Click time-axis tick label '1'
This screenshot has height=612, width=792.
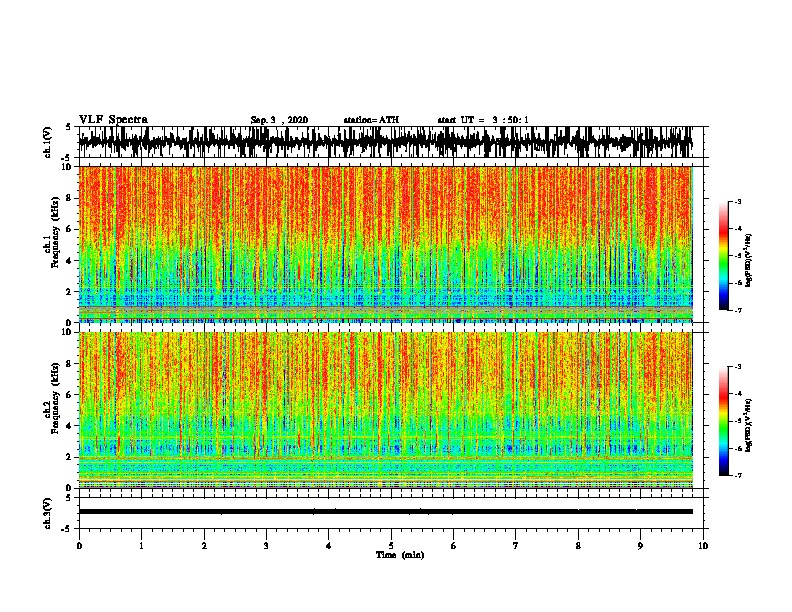pyautogui.click(x=141, y=545)
